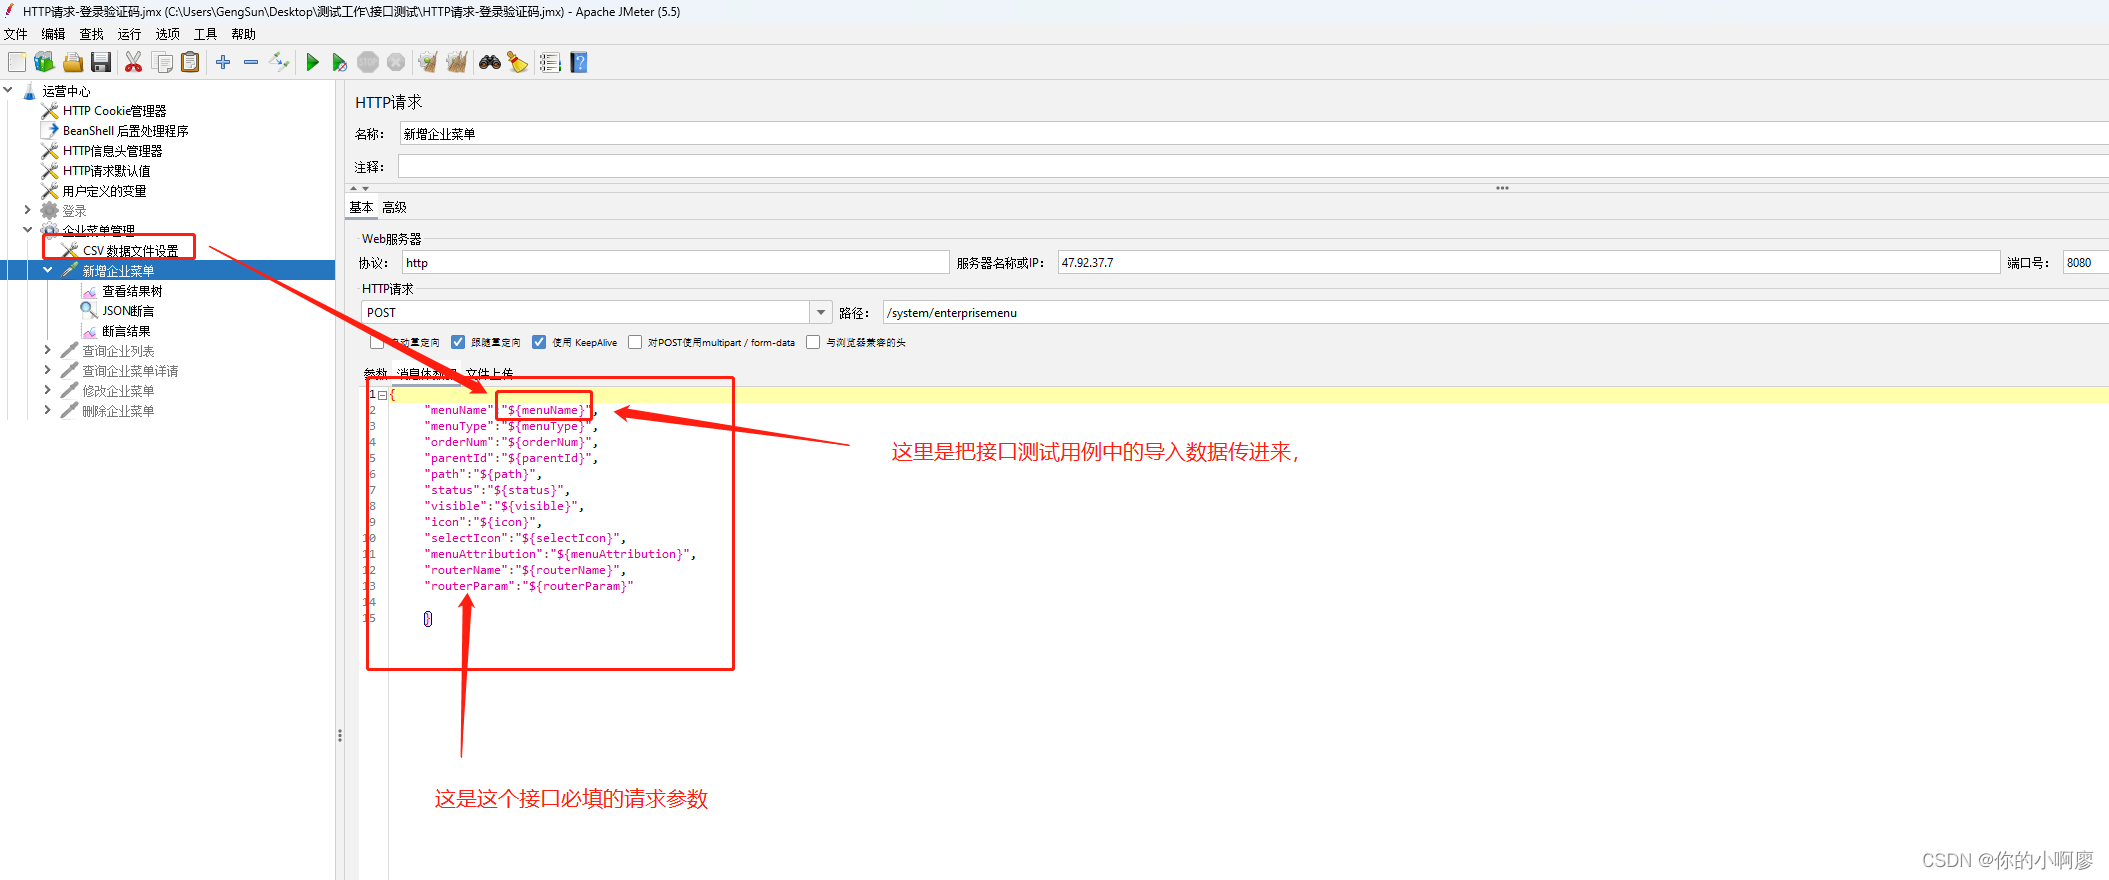Click the BeanShell 后置处理程序 arrow icon
The image size is (2109, 880).
tap(50, 131)
